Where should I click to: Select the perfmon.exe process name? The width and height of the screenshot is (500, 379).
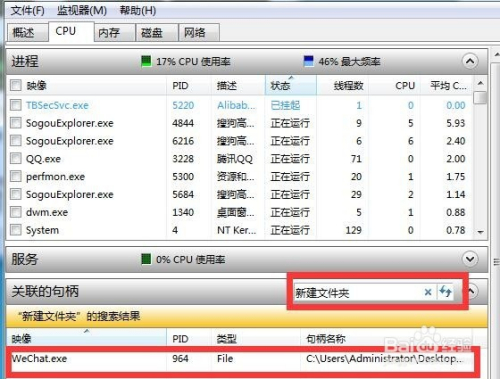coord(55,176)
